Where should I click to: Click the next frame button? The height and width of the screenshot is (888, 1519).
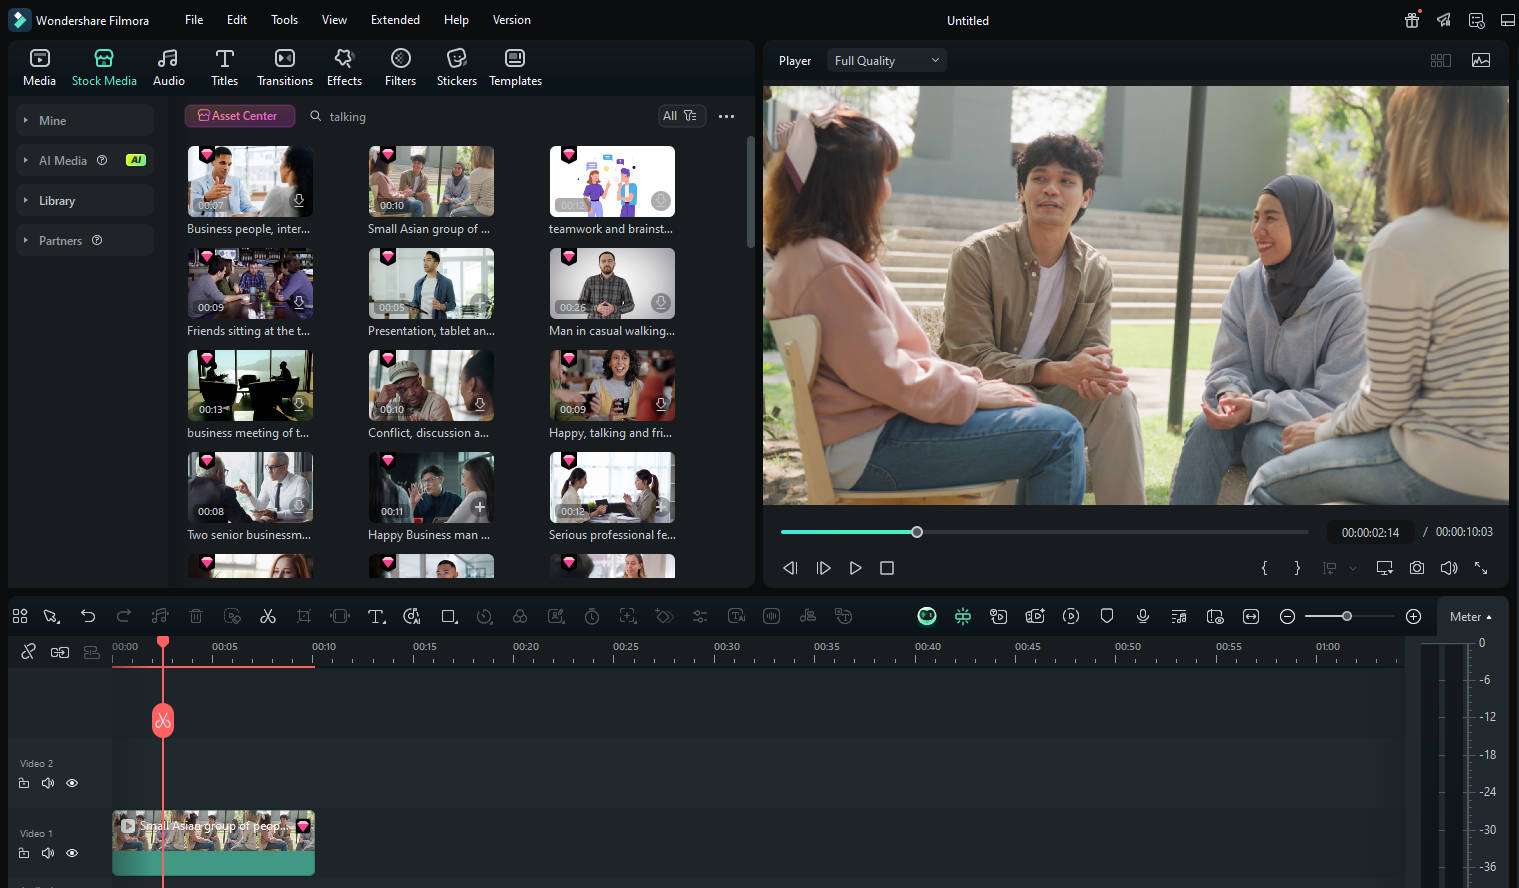coord(823,567)
